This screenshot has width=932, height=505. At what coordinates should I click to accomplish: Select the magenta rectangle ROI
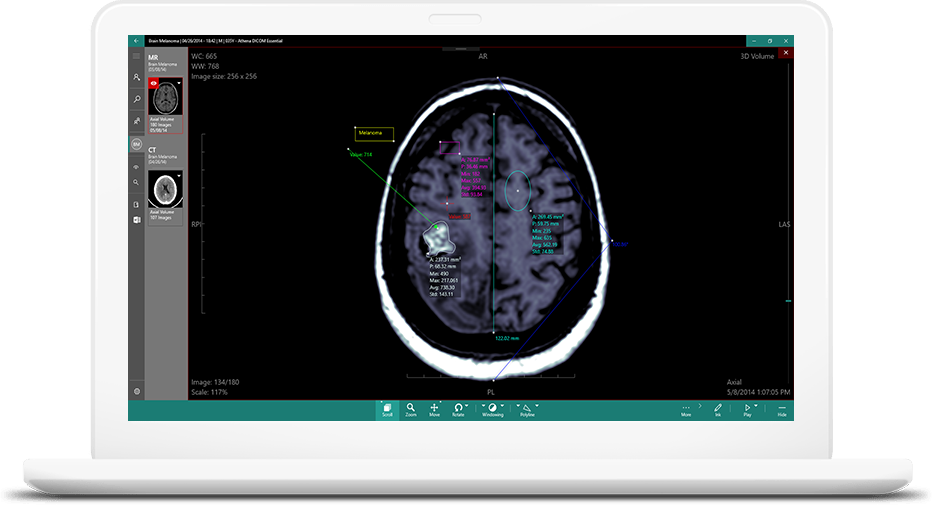tap(449, 147)
